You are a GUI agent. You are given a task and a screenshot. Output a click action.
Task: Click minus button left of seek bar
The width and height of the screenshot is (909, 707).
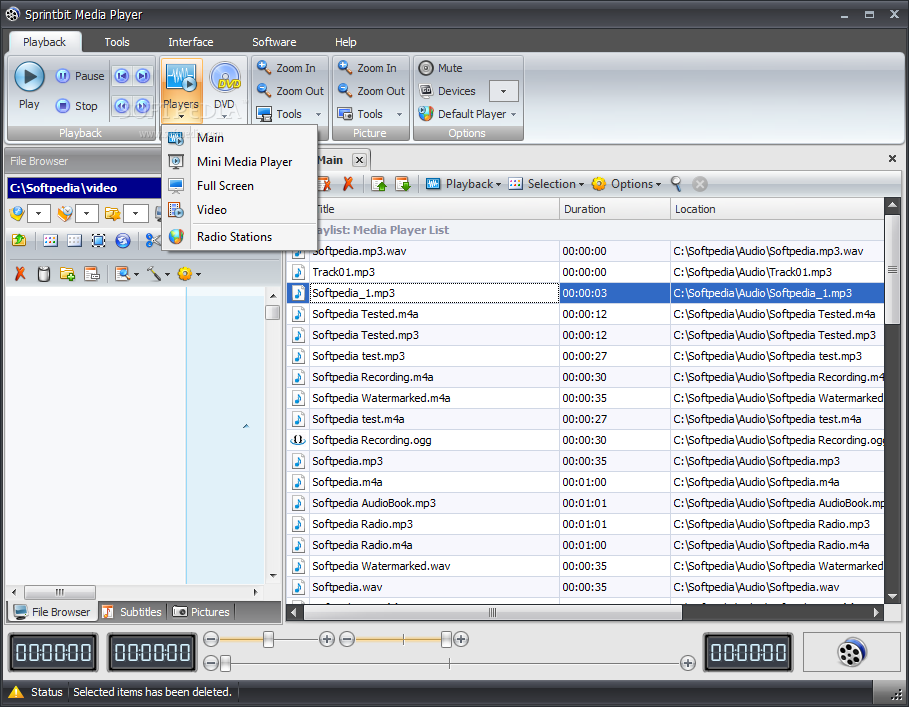coord(211,663)
